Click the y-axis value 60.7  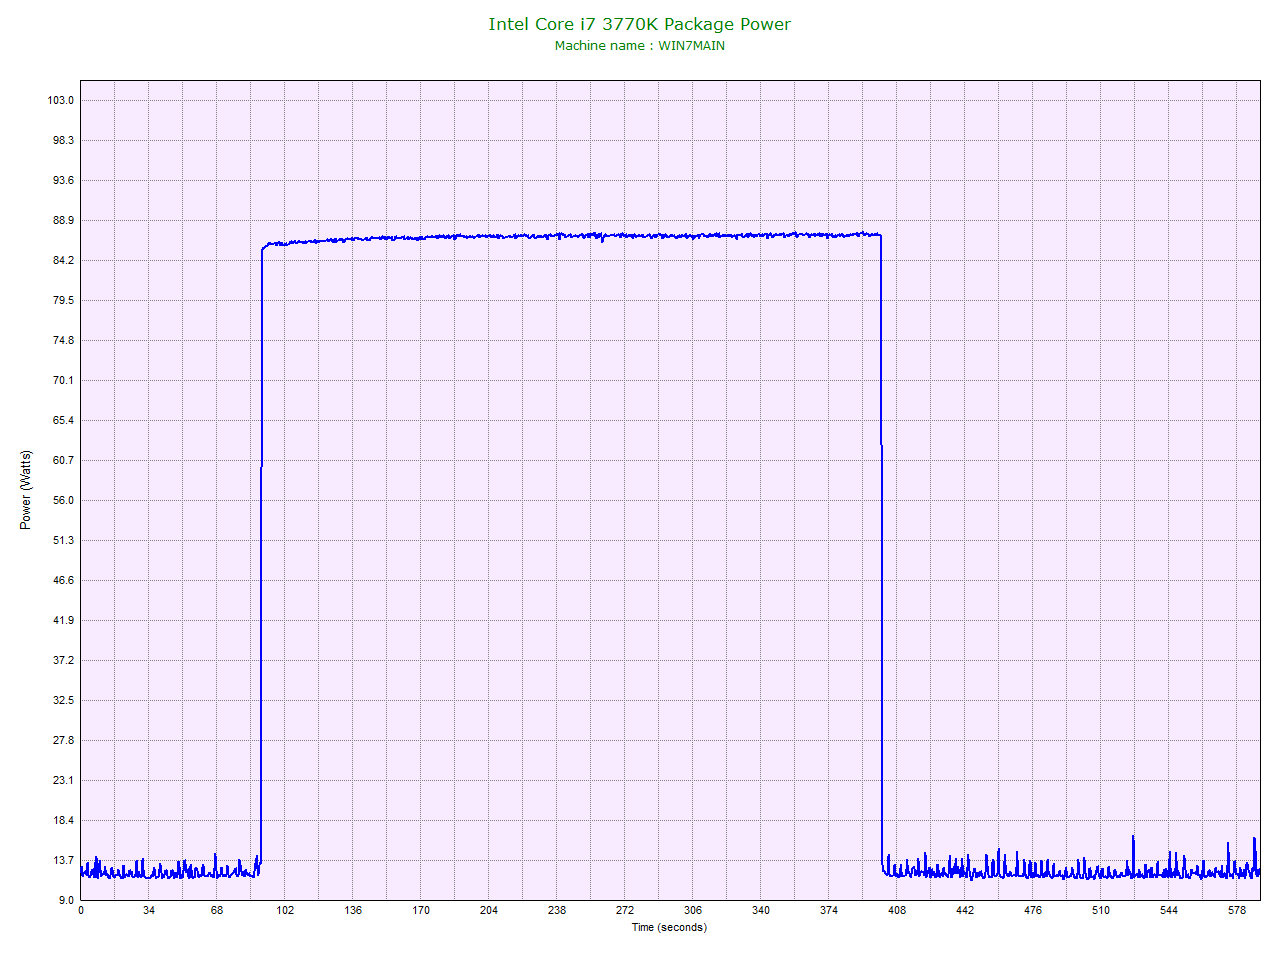coord(64,460)
